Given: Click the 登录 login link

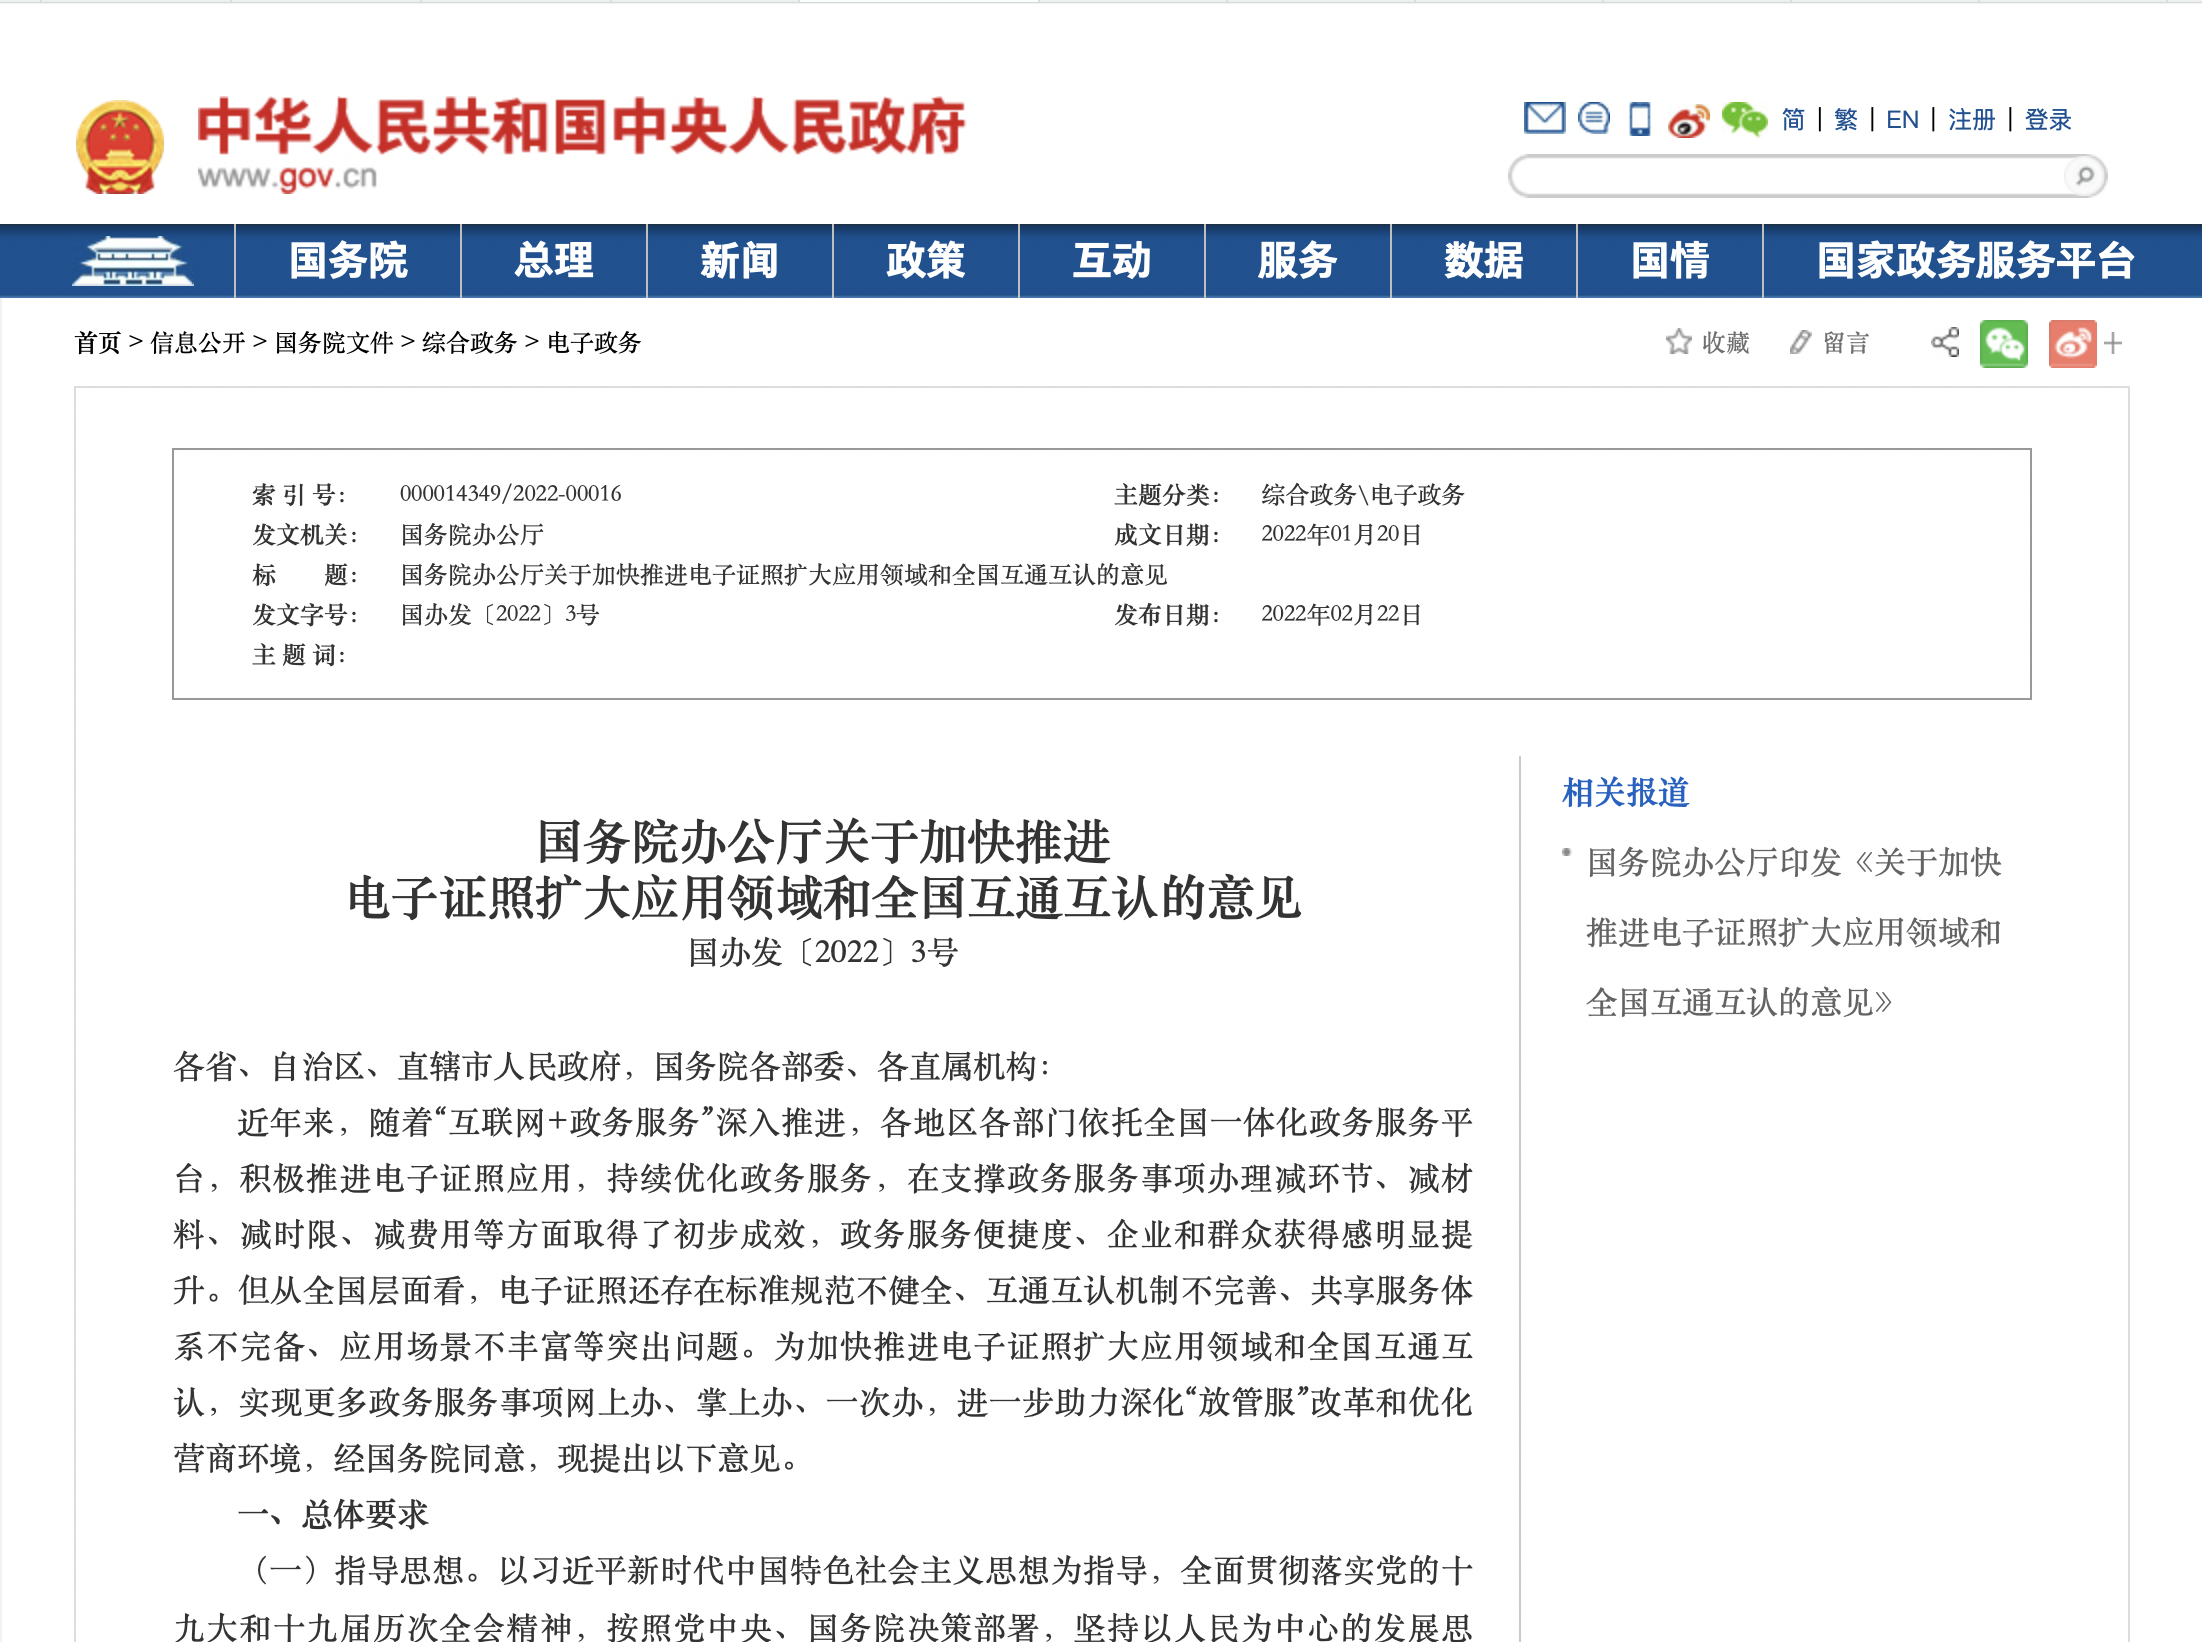Looking at the screenshot, I should pos(2048,120).
